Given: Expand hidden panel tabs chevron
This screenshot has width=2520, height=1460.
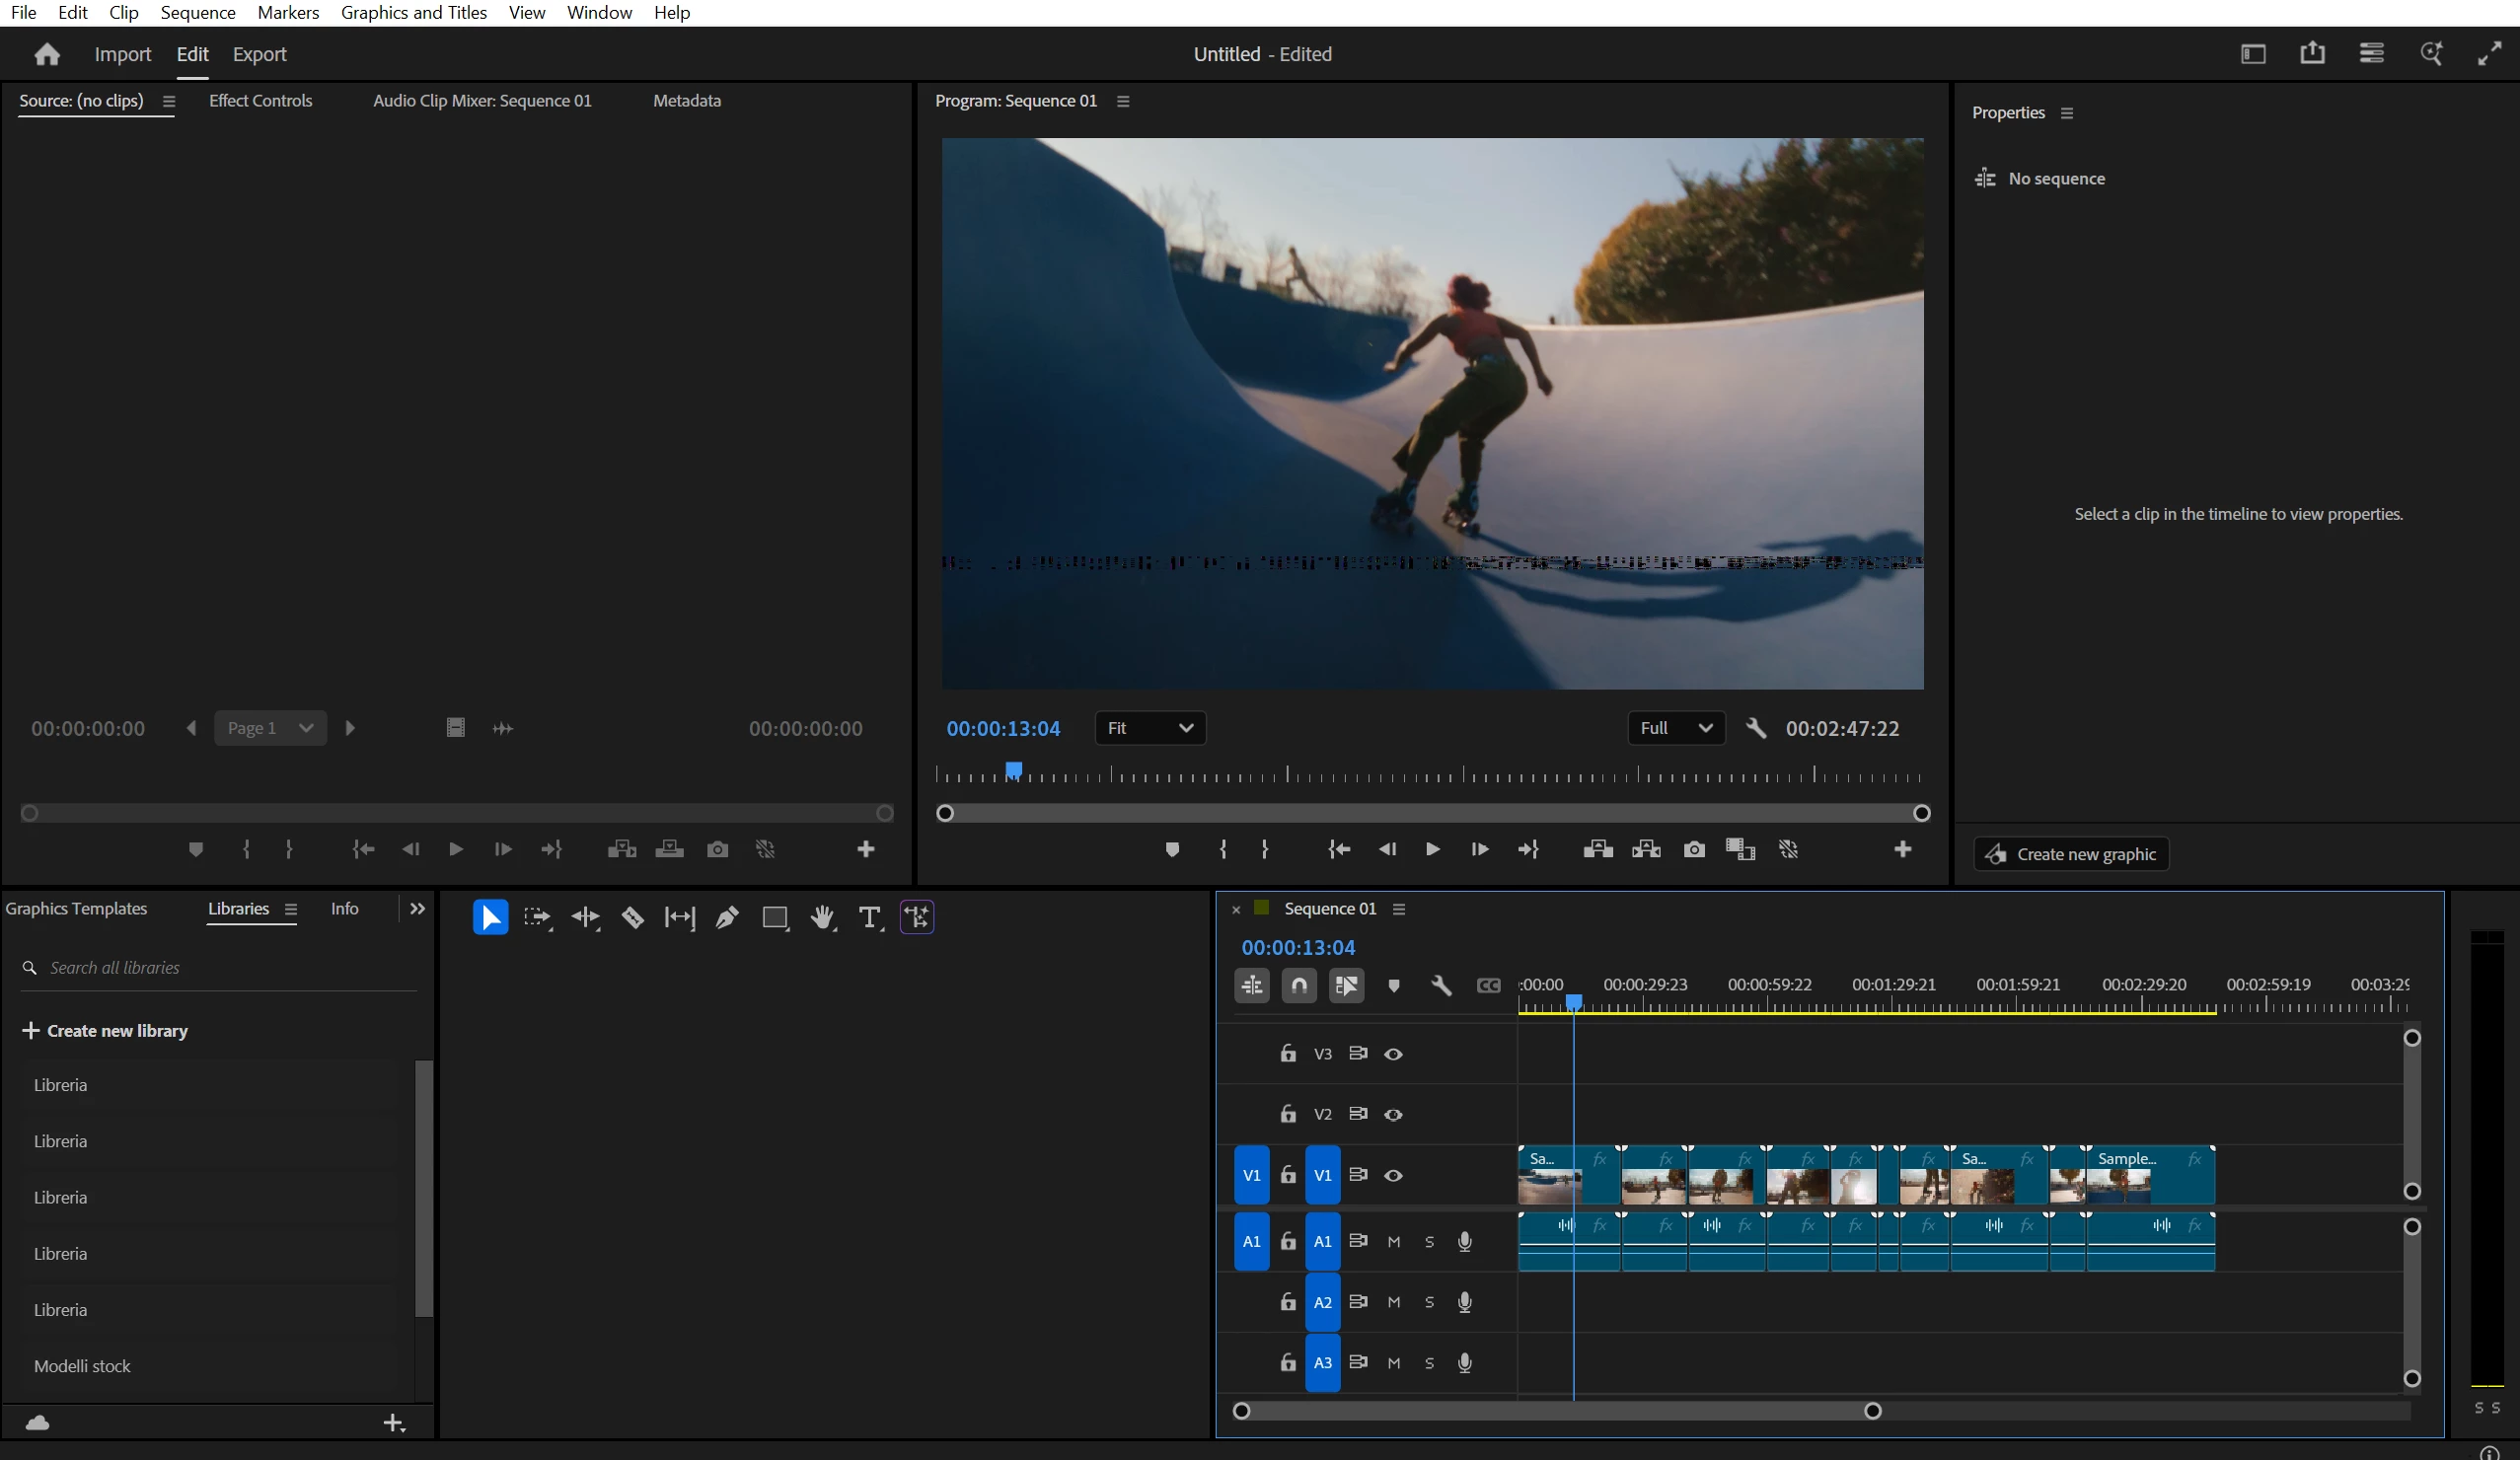Looking at the screenshot, I should point(418,908).
